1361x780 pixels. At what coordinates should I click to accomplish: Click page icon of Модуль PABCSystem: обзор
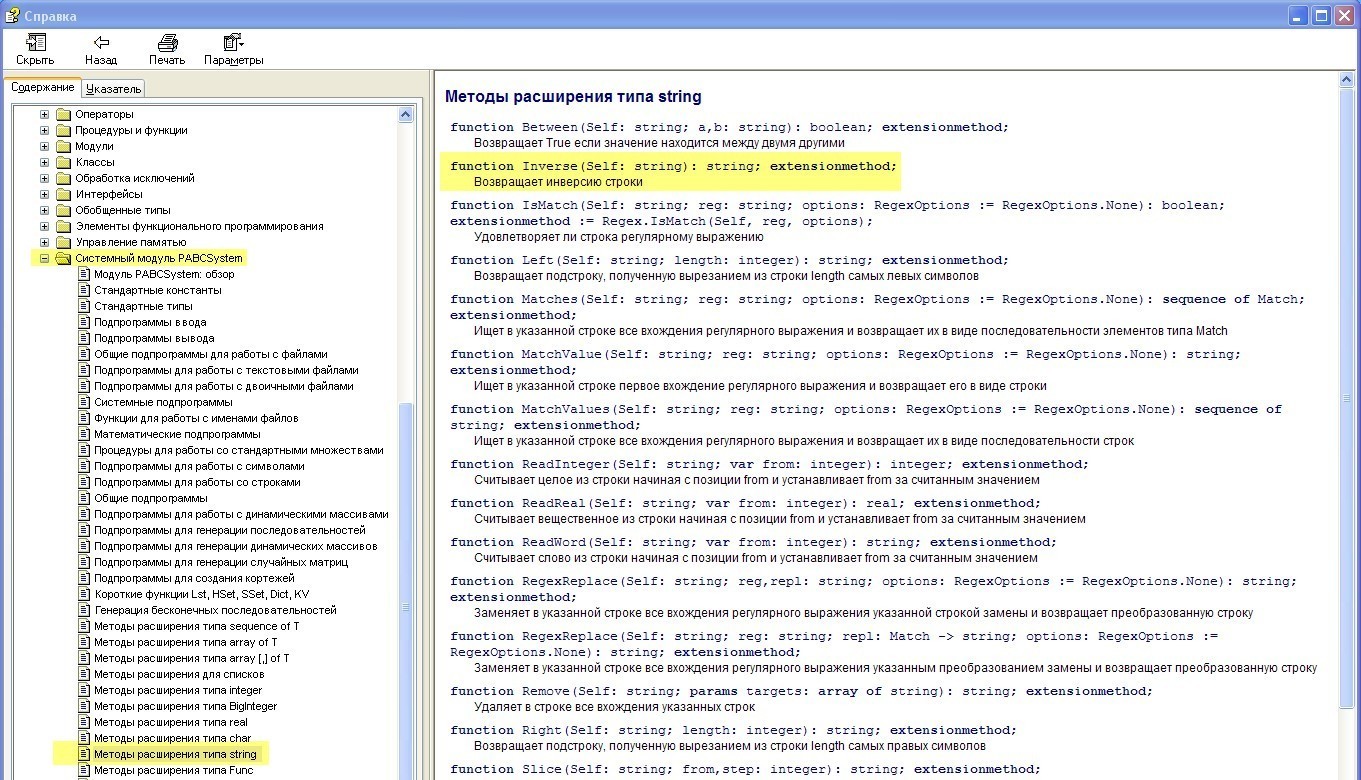[x=84, y=274]
